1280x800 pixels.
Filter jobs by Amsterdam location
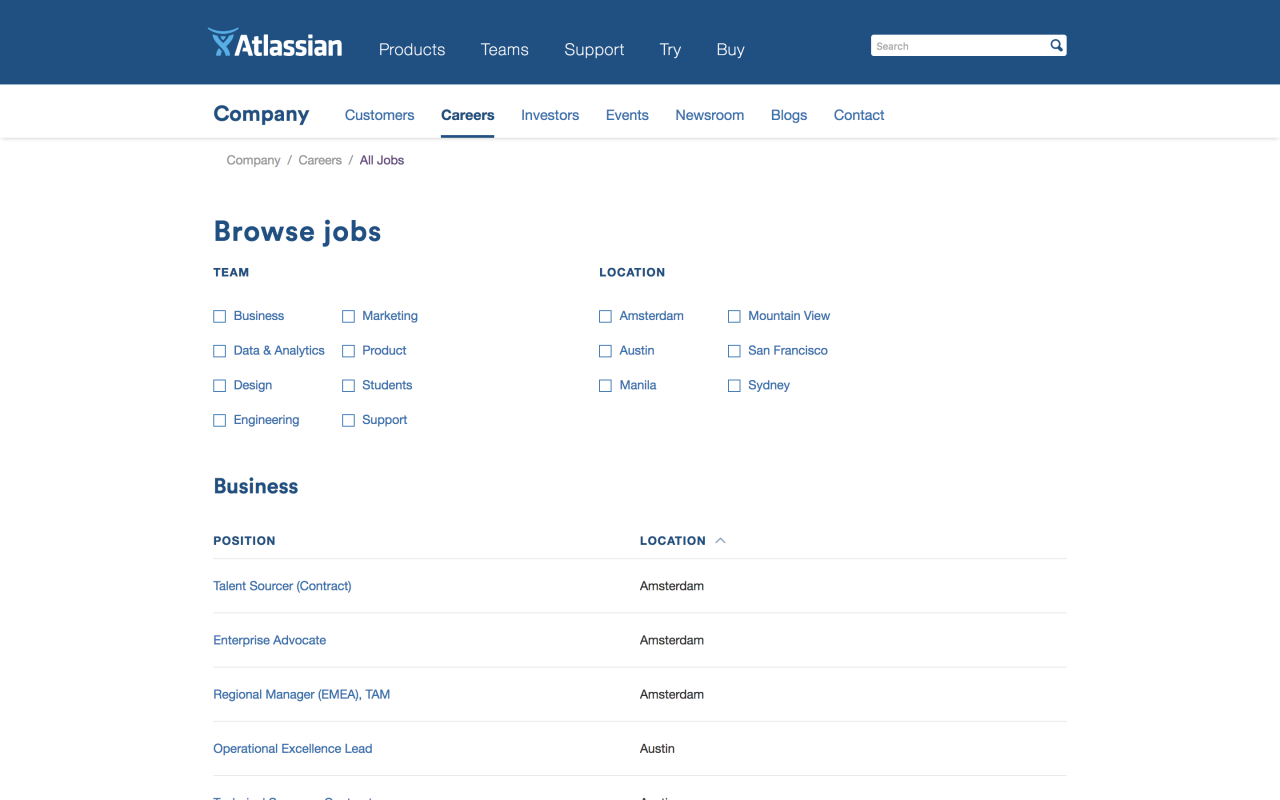pos(605,316)
